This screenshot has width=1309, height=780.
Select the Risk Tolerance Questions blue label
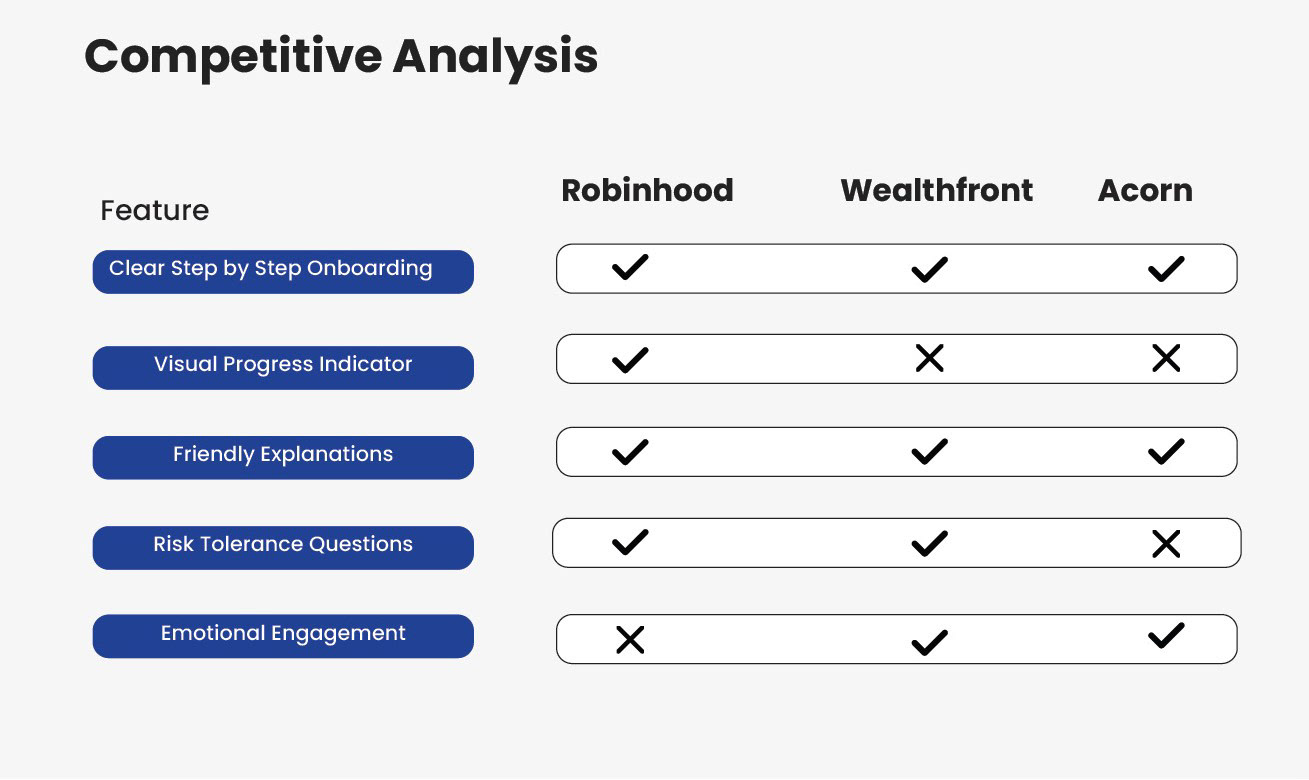tap(283, 547)
